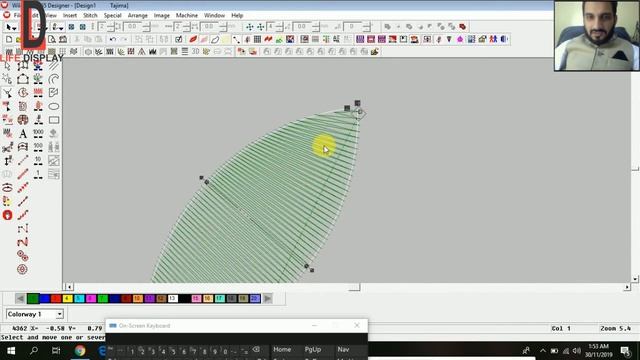This screenshot has width=640, height=360.
Task: Open taskbar Search
Action: pos(34,351)
